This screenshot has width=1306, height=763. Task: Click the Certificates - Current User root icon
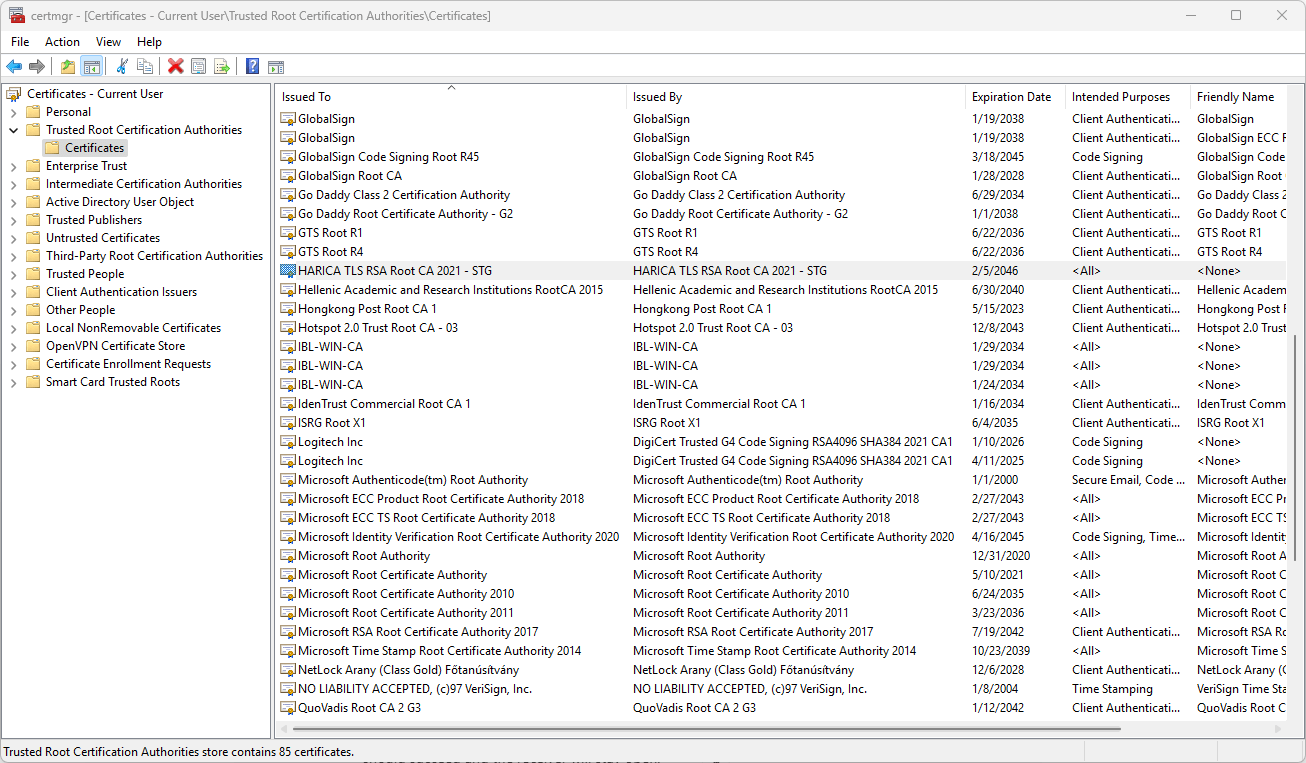(14, 94)
